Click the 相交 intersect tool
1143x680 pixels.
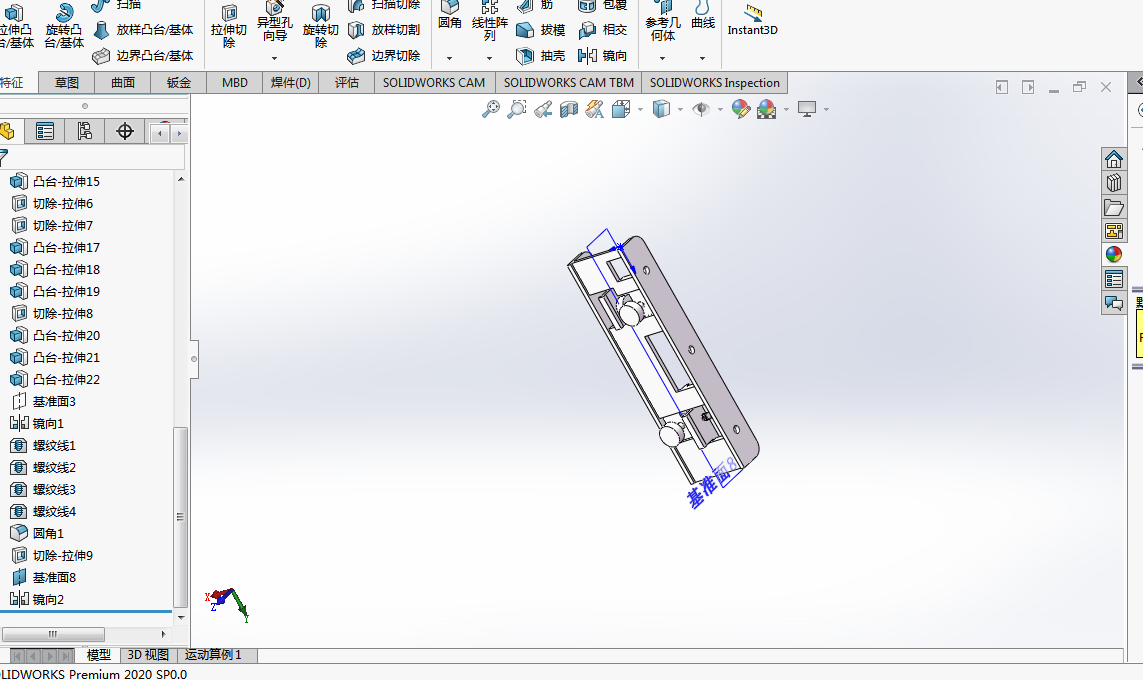coord(602,30)
